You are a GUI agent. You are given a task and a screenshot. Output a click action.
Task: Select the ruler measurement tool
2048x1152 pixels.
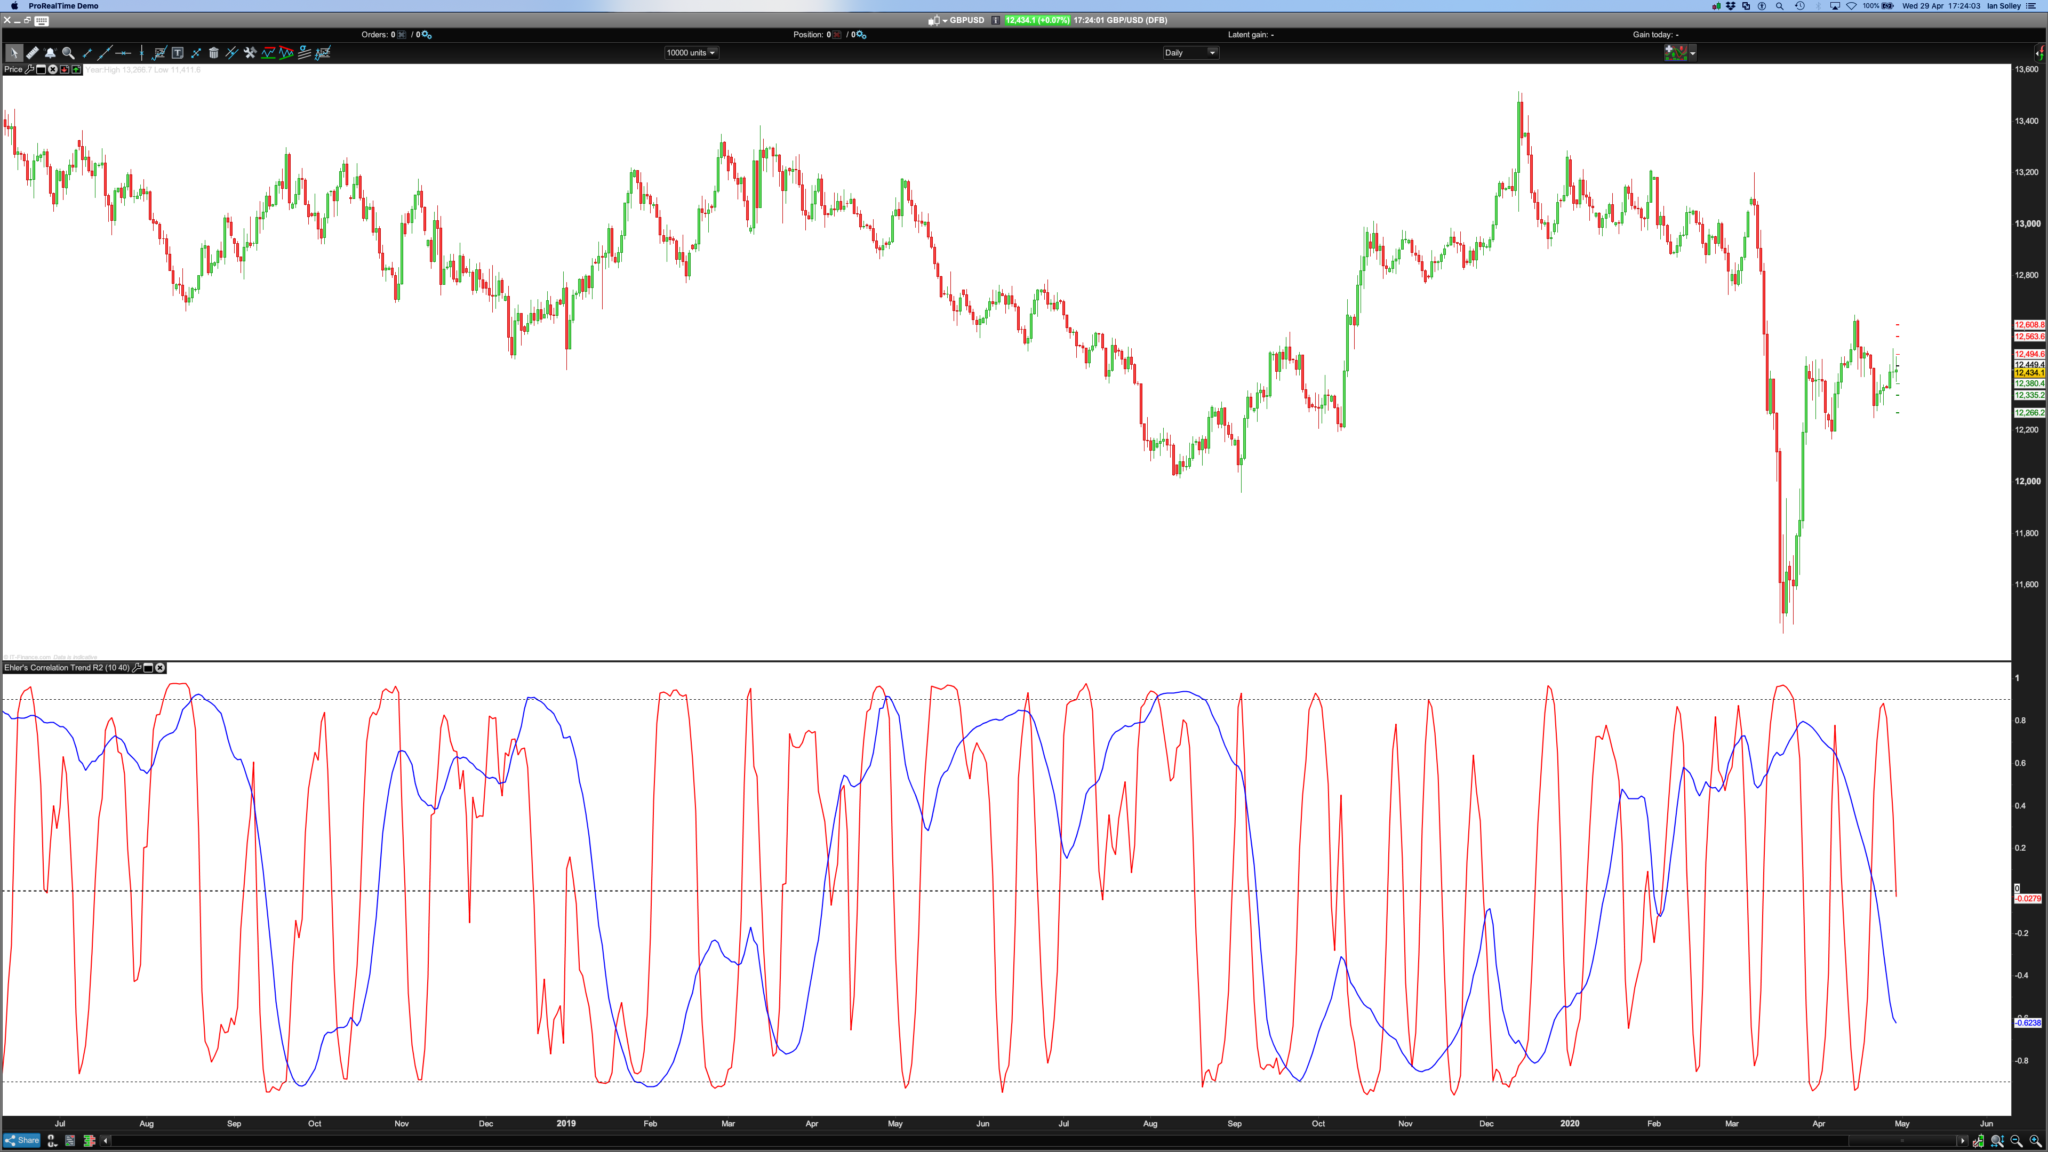tap(32, 53)
